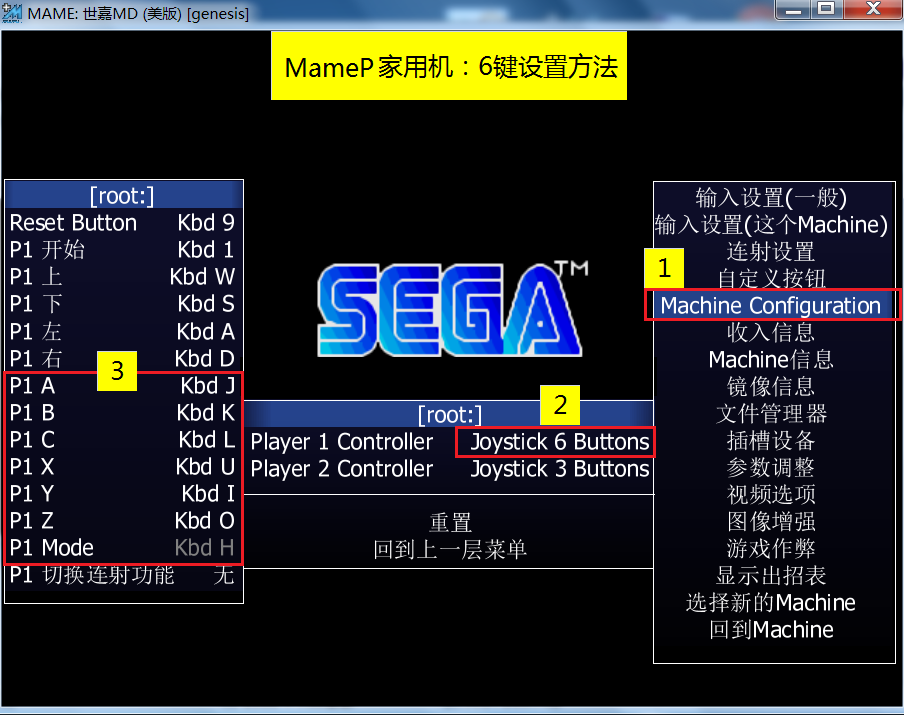Click [root:] header of configuration menu
Viewport: 904px width, 715px height.
[x=450, y=415]
